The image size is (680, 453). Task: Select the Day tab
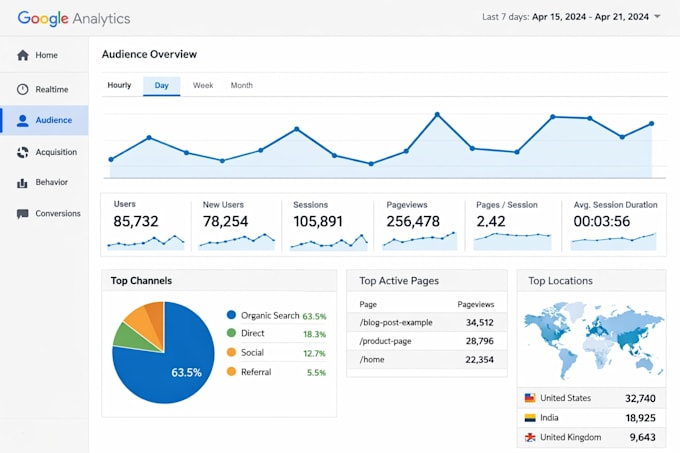click(161, 85)
